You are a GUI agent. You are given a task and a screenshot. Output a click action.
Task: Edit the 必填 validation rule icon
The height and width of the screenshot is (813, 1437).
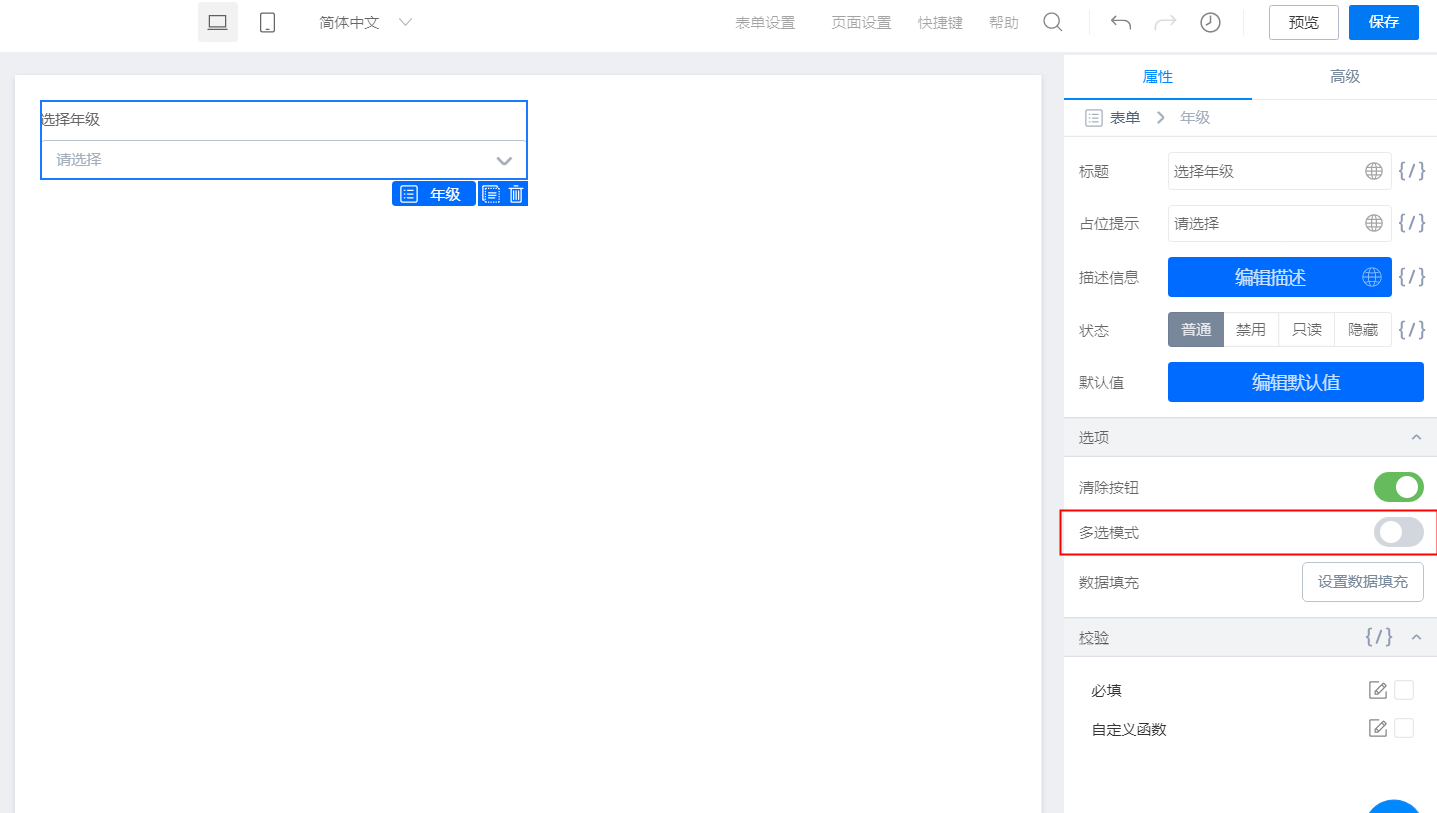tap(1378, 690)
